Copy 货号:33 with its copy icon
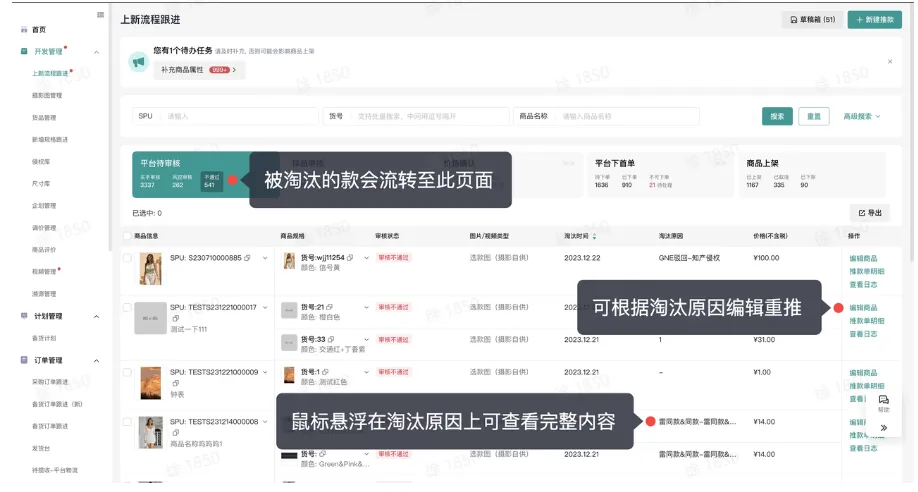The image size is (918, 492). (x=331, y=339)
